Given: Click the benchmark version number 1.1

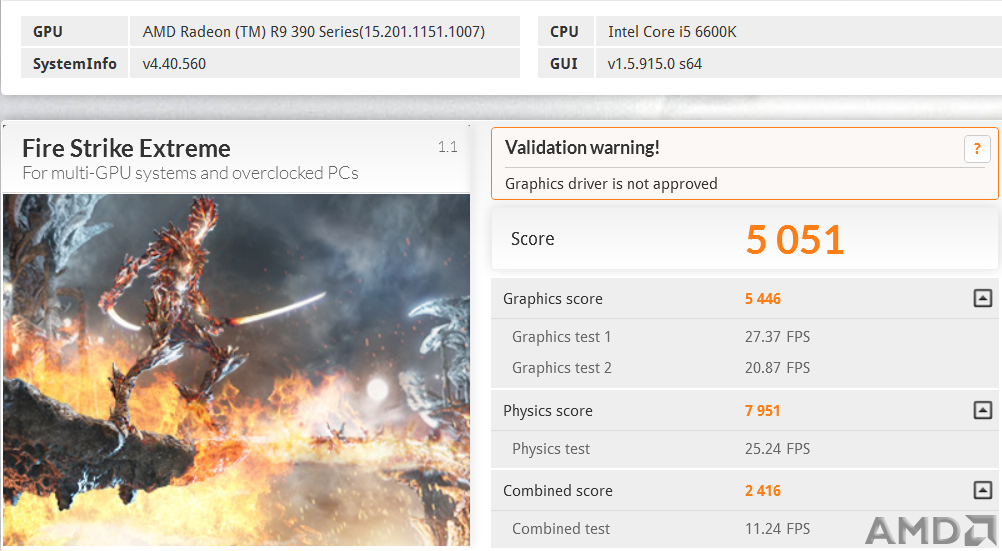Looking at the screenshot, I should click(x=447, y=147).
